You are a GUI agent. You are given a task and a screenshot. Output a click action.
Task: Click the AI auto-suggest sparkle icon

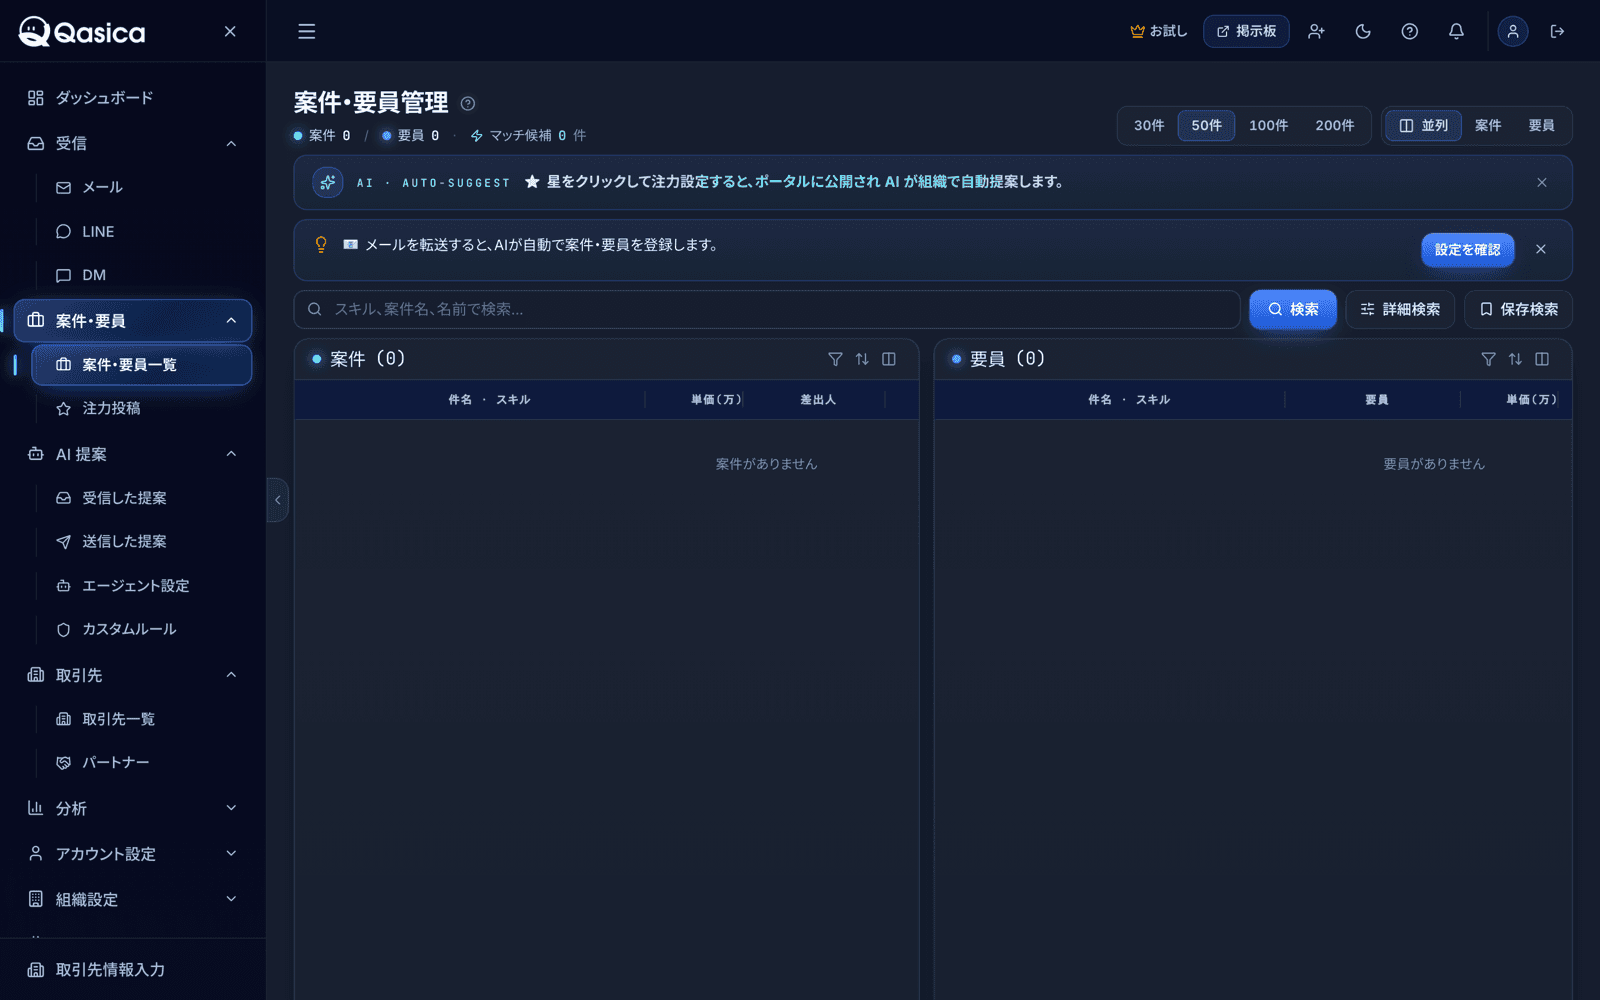pyautogui.click(x=328, y=182)
